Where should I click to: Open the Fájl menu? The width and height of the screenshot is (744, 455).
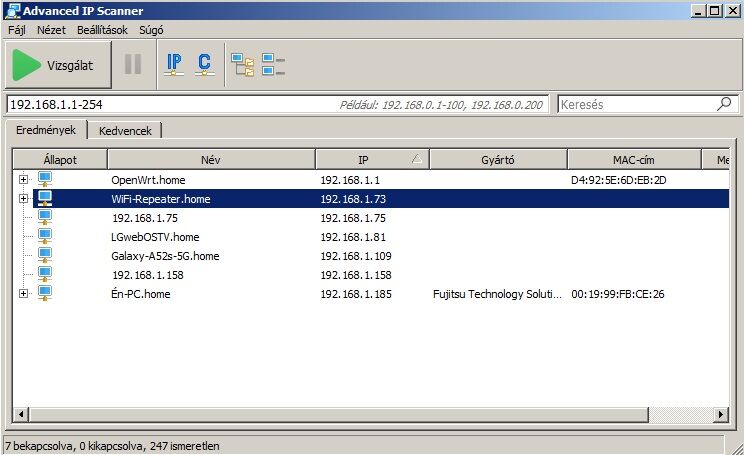click(17, 30)
